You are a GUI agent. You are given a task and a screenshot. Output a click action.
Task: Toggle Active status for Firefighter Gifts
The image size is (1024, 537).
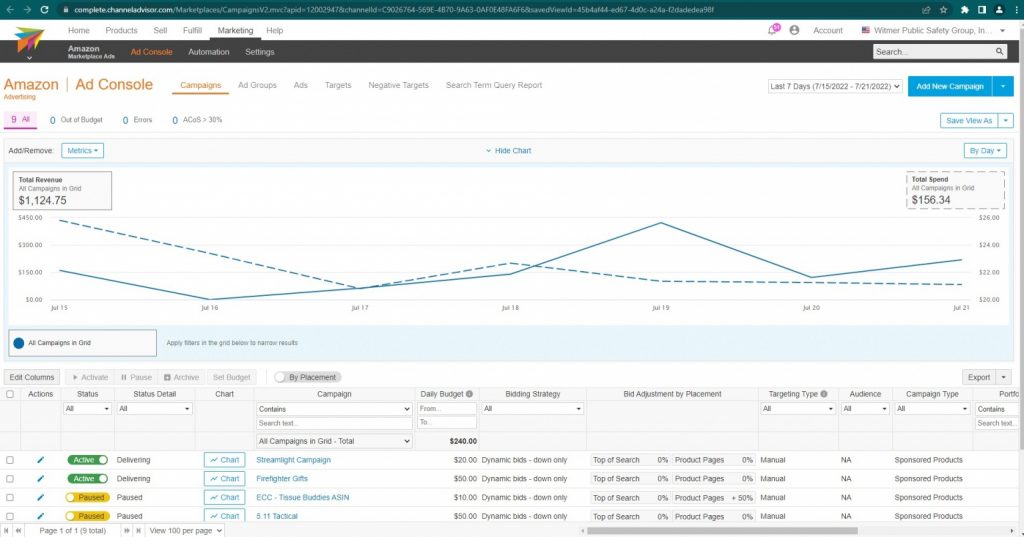point(88,479)
